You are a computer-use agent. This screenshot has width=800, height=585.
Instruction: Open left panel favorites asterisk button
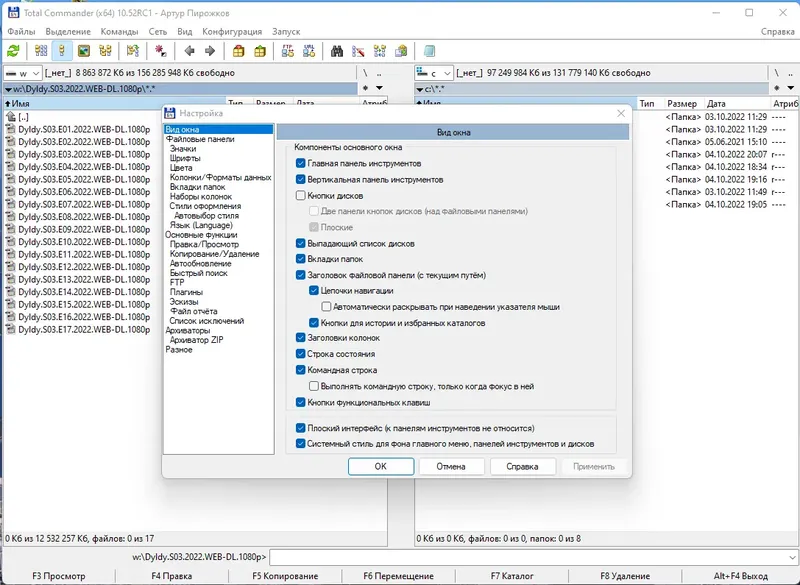(x=365, y=88)
